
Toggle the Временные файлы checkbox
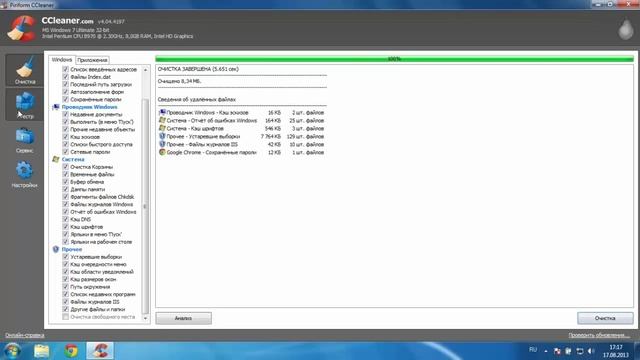(65, 174)
